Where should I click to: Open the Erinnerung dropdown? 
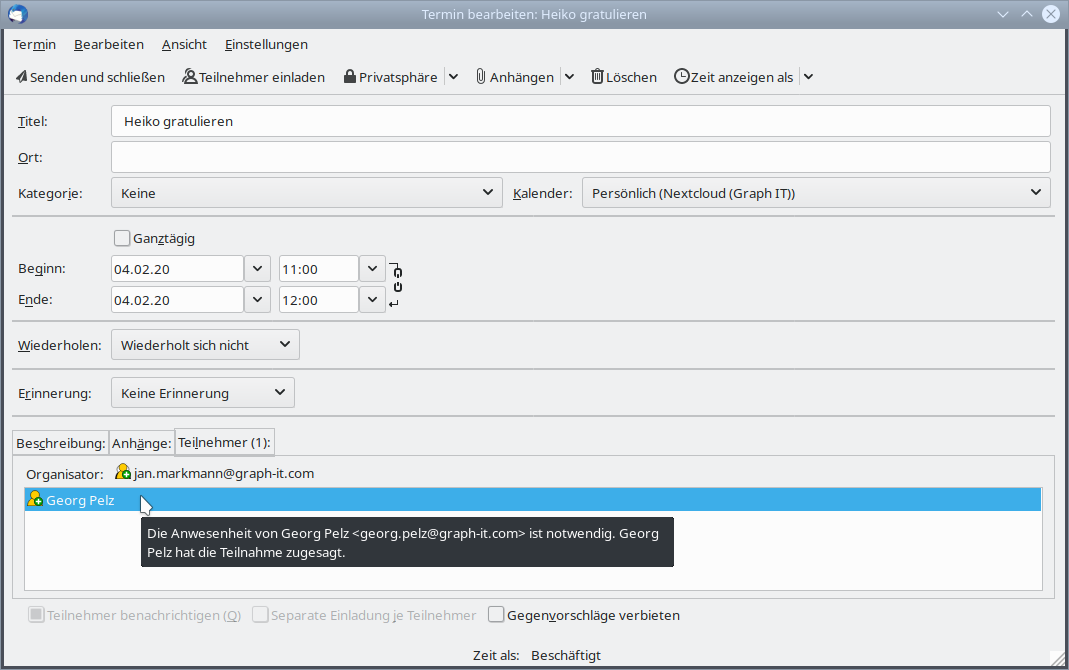[202, 393]
